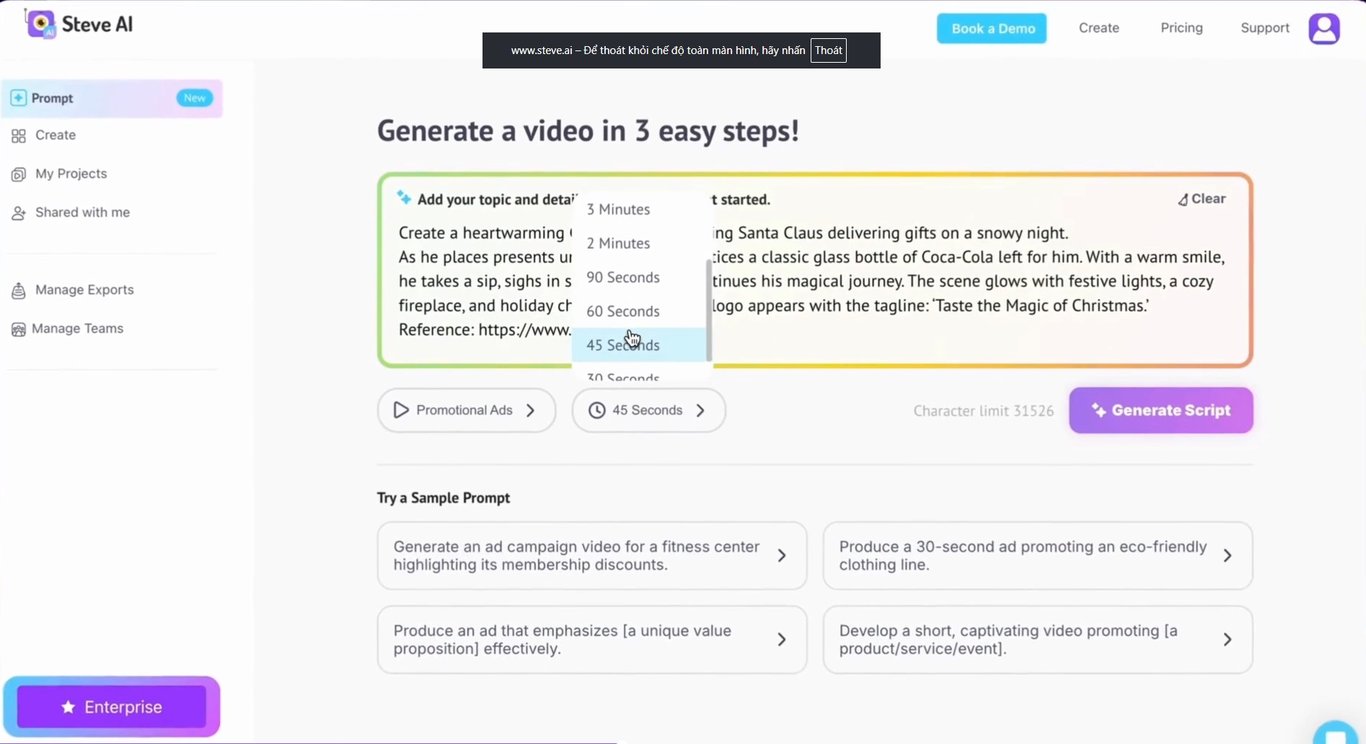Click the Steve AI logo
The width and height of the screenshot is (1366, 744).
78,24
